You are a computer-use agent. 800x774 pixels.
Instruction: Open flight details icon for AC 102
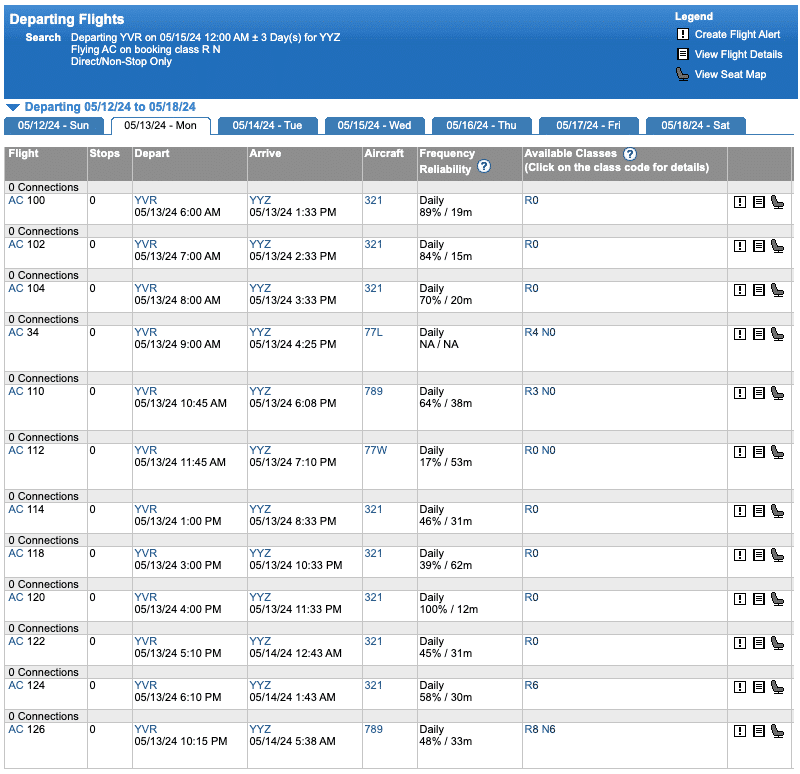point(759,246)
